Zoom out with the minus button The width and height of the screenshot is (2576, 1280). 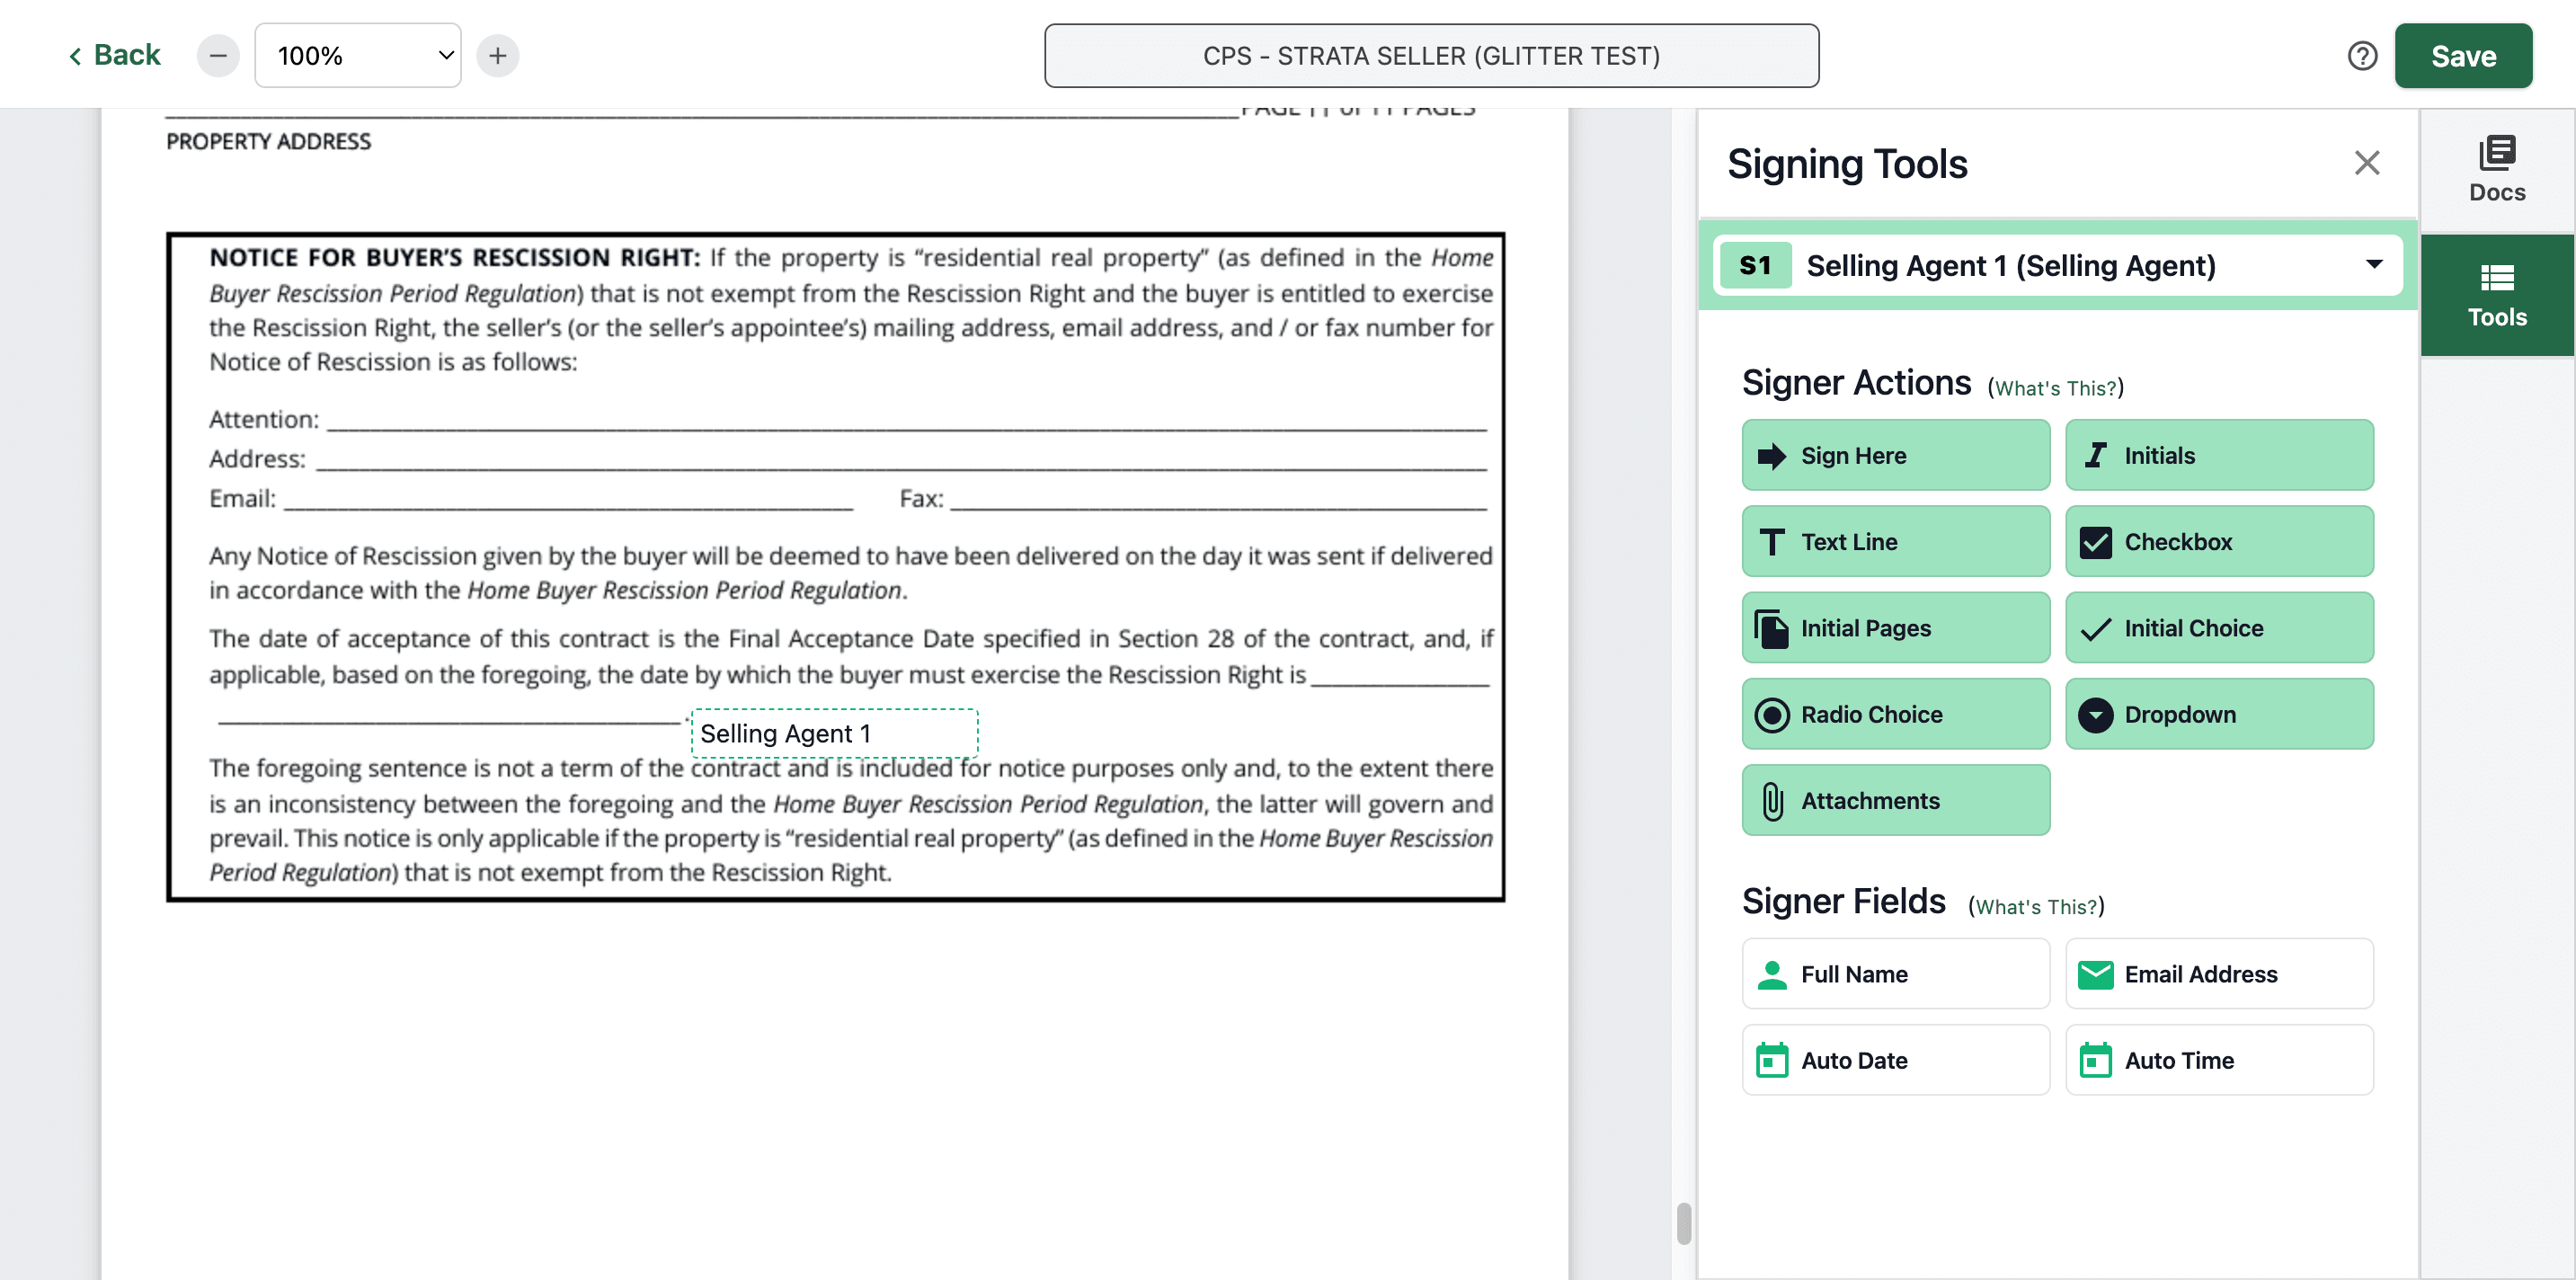point(218,55)
